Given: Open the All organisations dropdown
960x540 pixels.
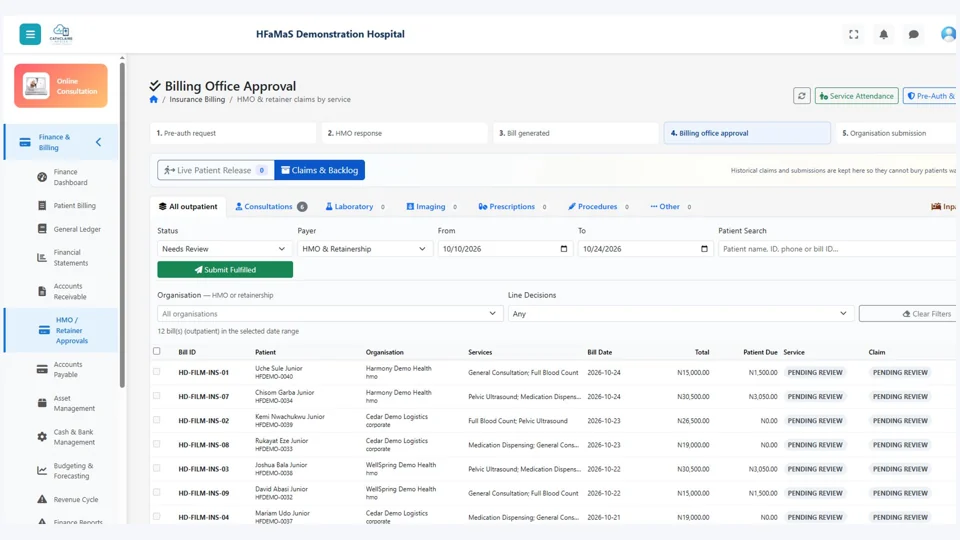Looking at the screenshot, I should [330, 313].
